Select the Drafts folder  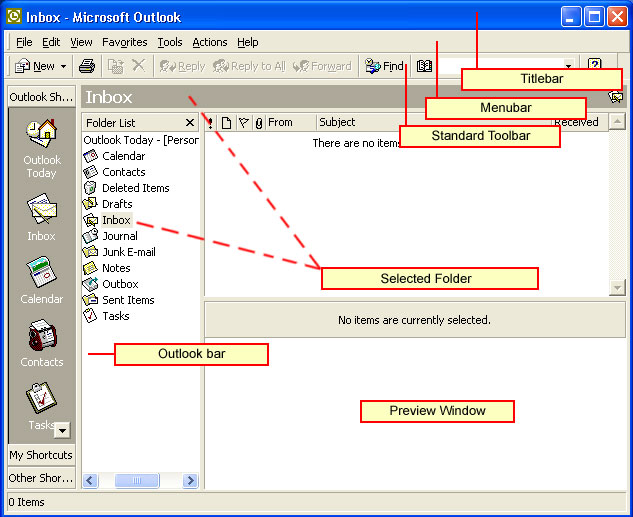coord(108,204)
